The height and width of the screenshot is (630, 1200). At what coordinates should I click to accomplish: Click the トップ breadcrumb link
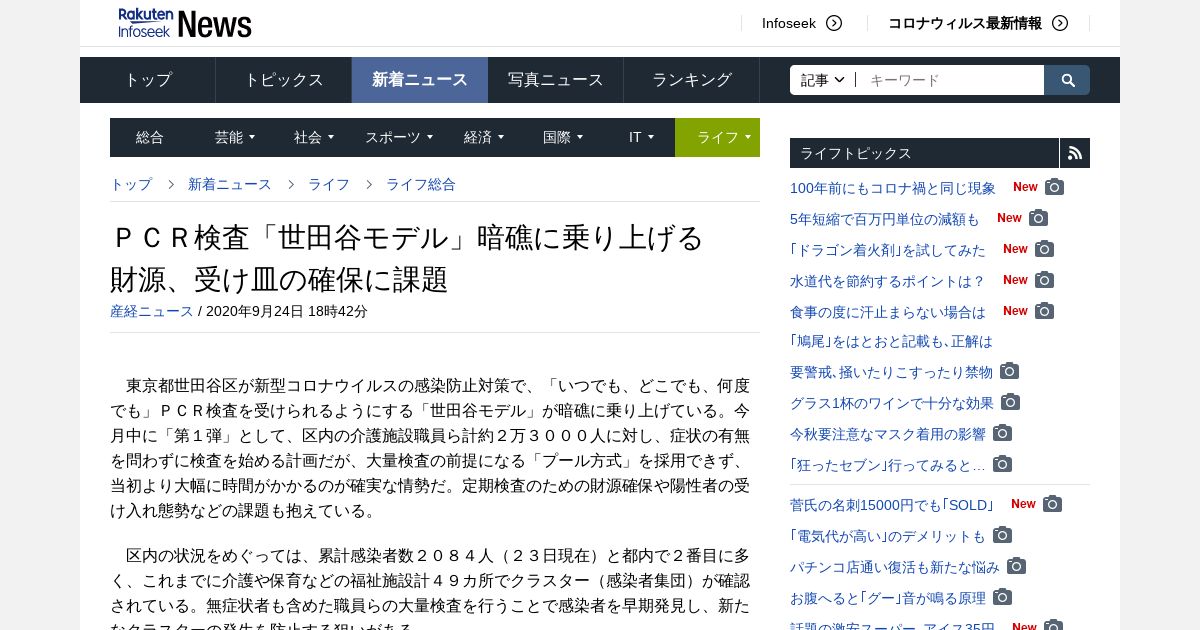[x=131, y=184]
